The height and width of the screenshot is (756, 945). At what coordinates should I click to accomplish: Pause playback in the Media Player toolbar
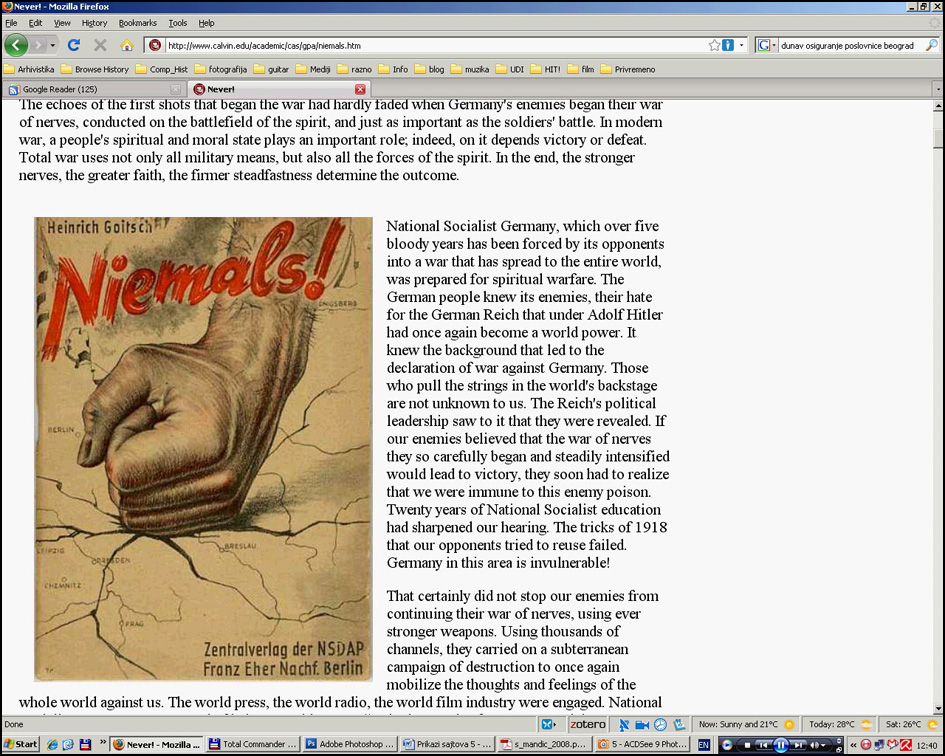[780, 744]
